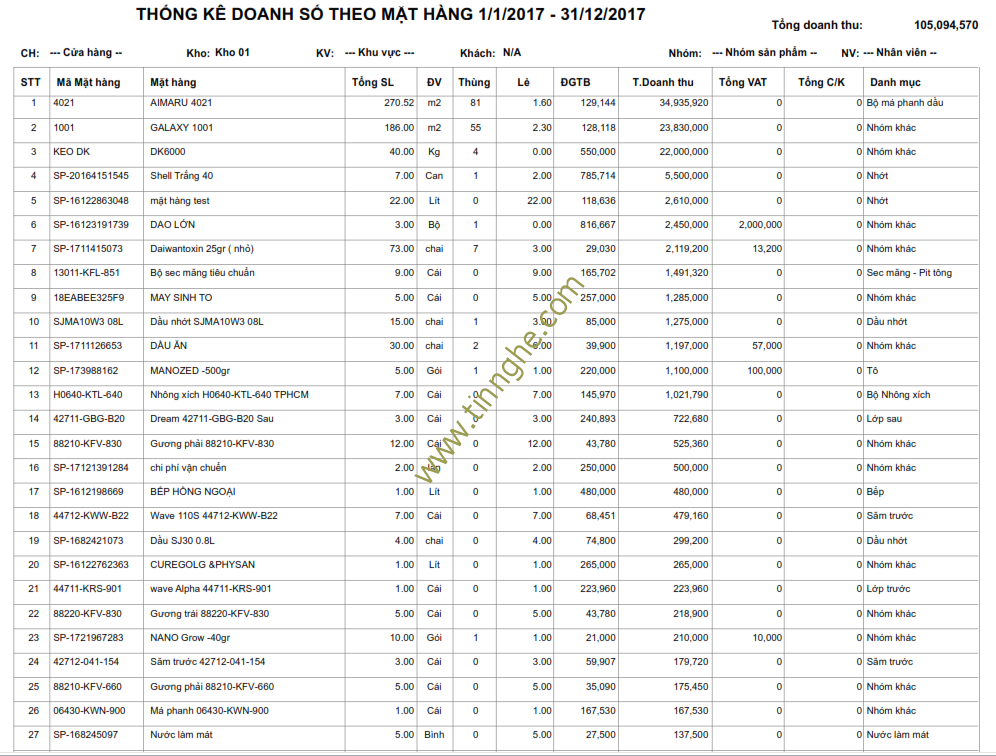Click the total revenue value 105,094,570
The width and height of the screenshot is (996, 756).
(x=946, y=25)
